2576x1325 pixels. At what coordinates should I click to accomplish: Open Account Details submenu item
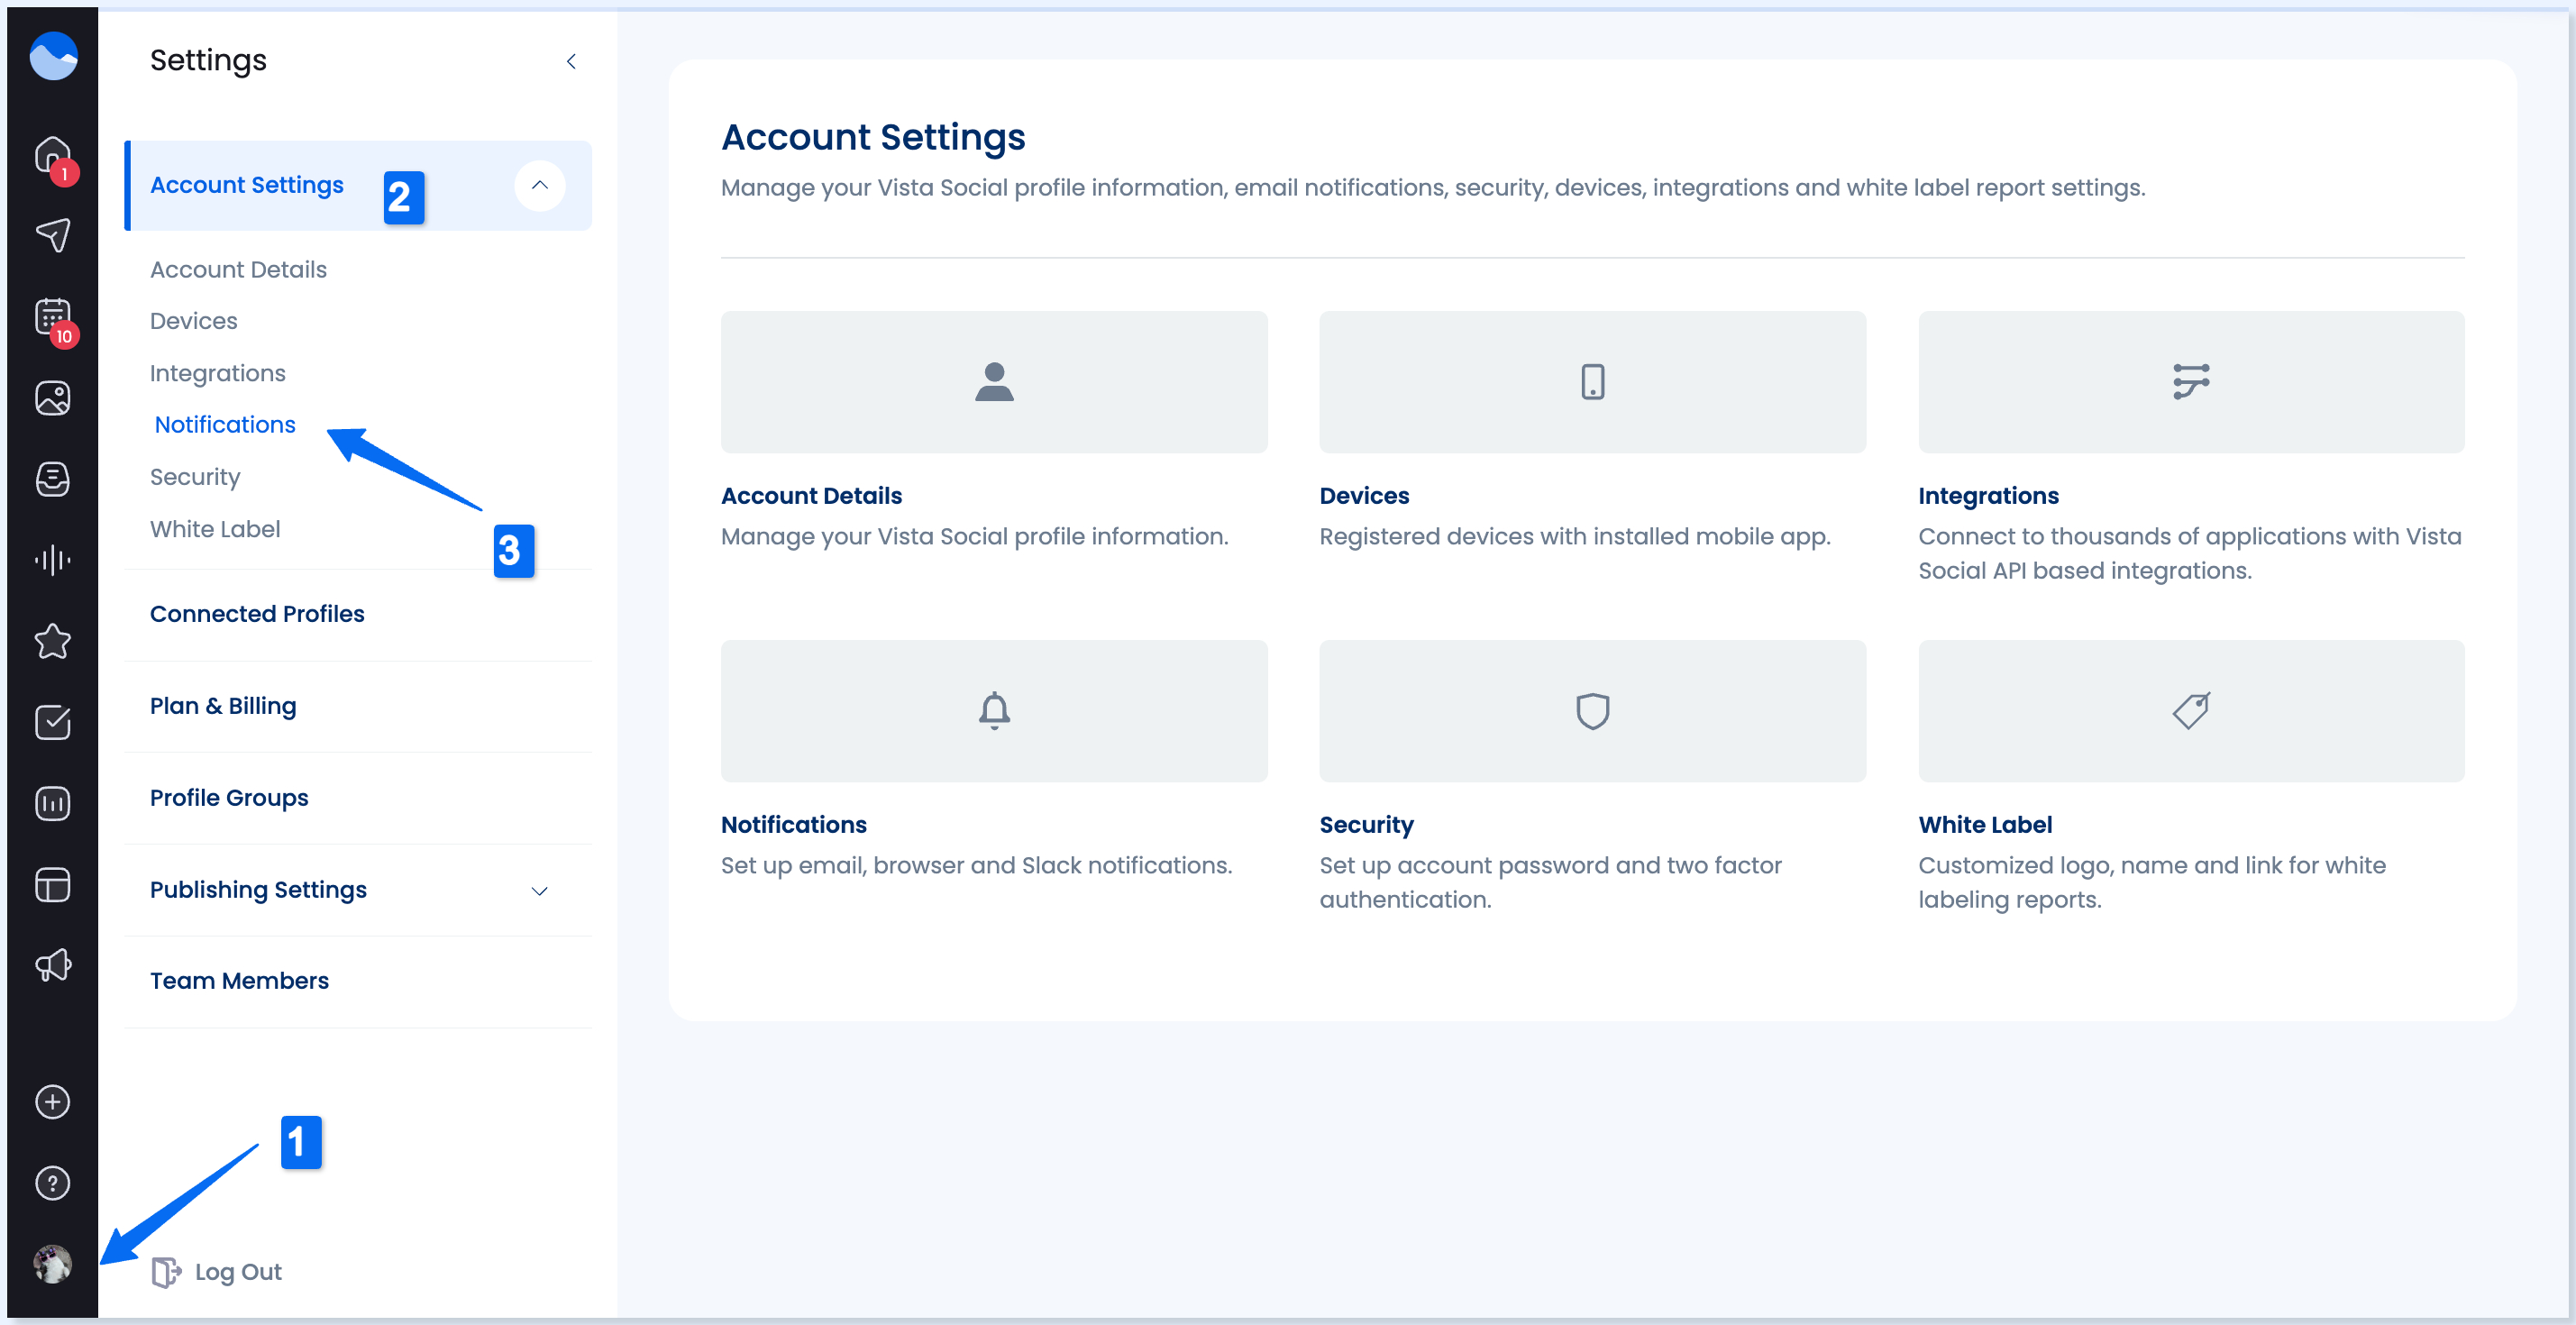click(x=239, y=270)
